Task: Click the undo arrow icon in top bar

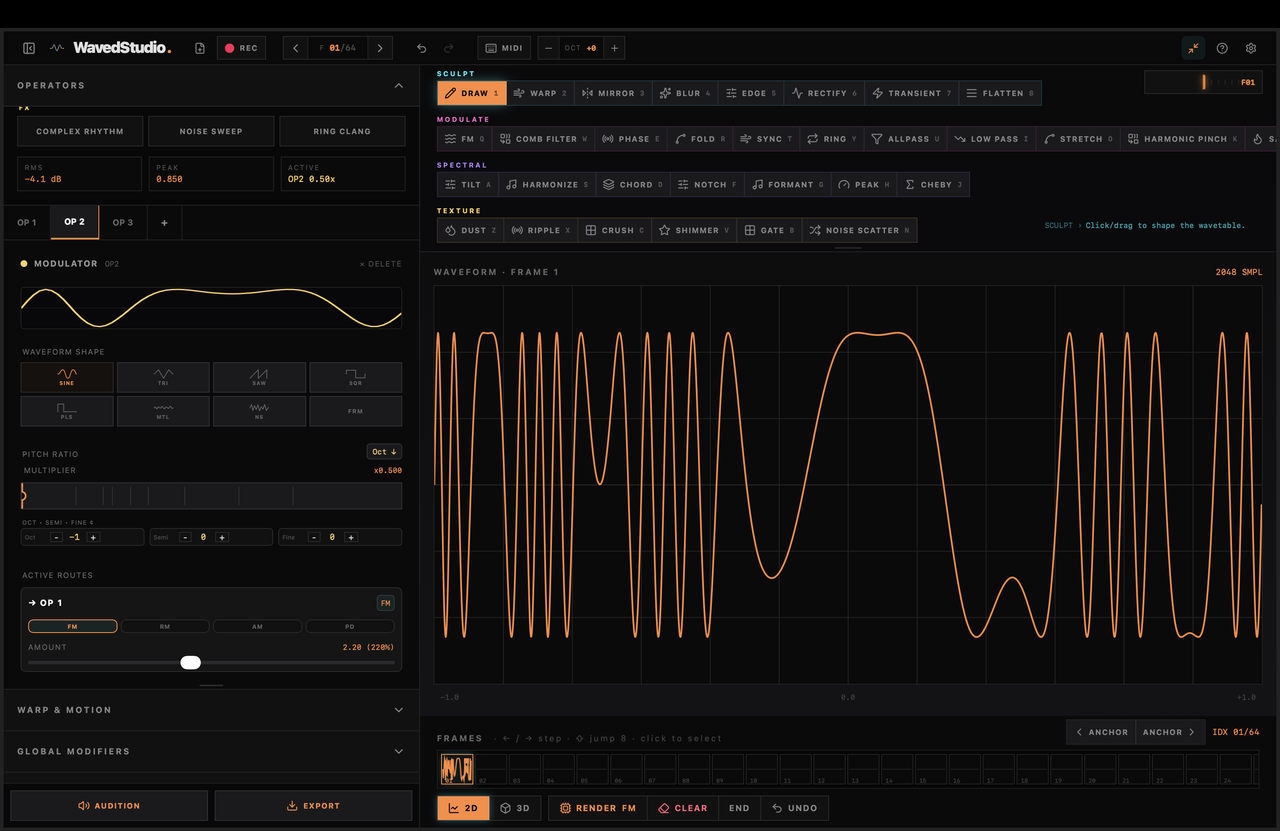Action: [421, 48]
